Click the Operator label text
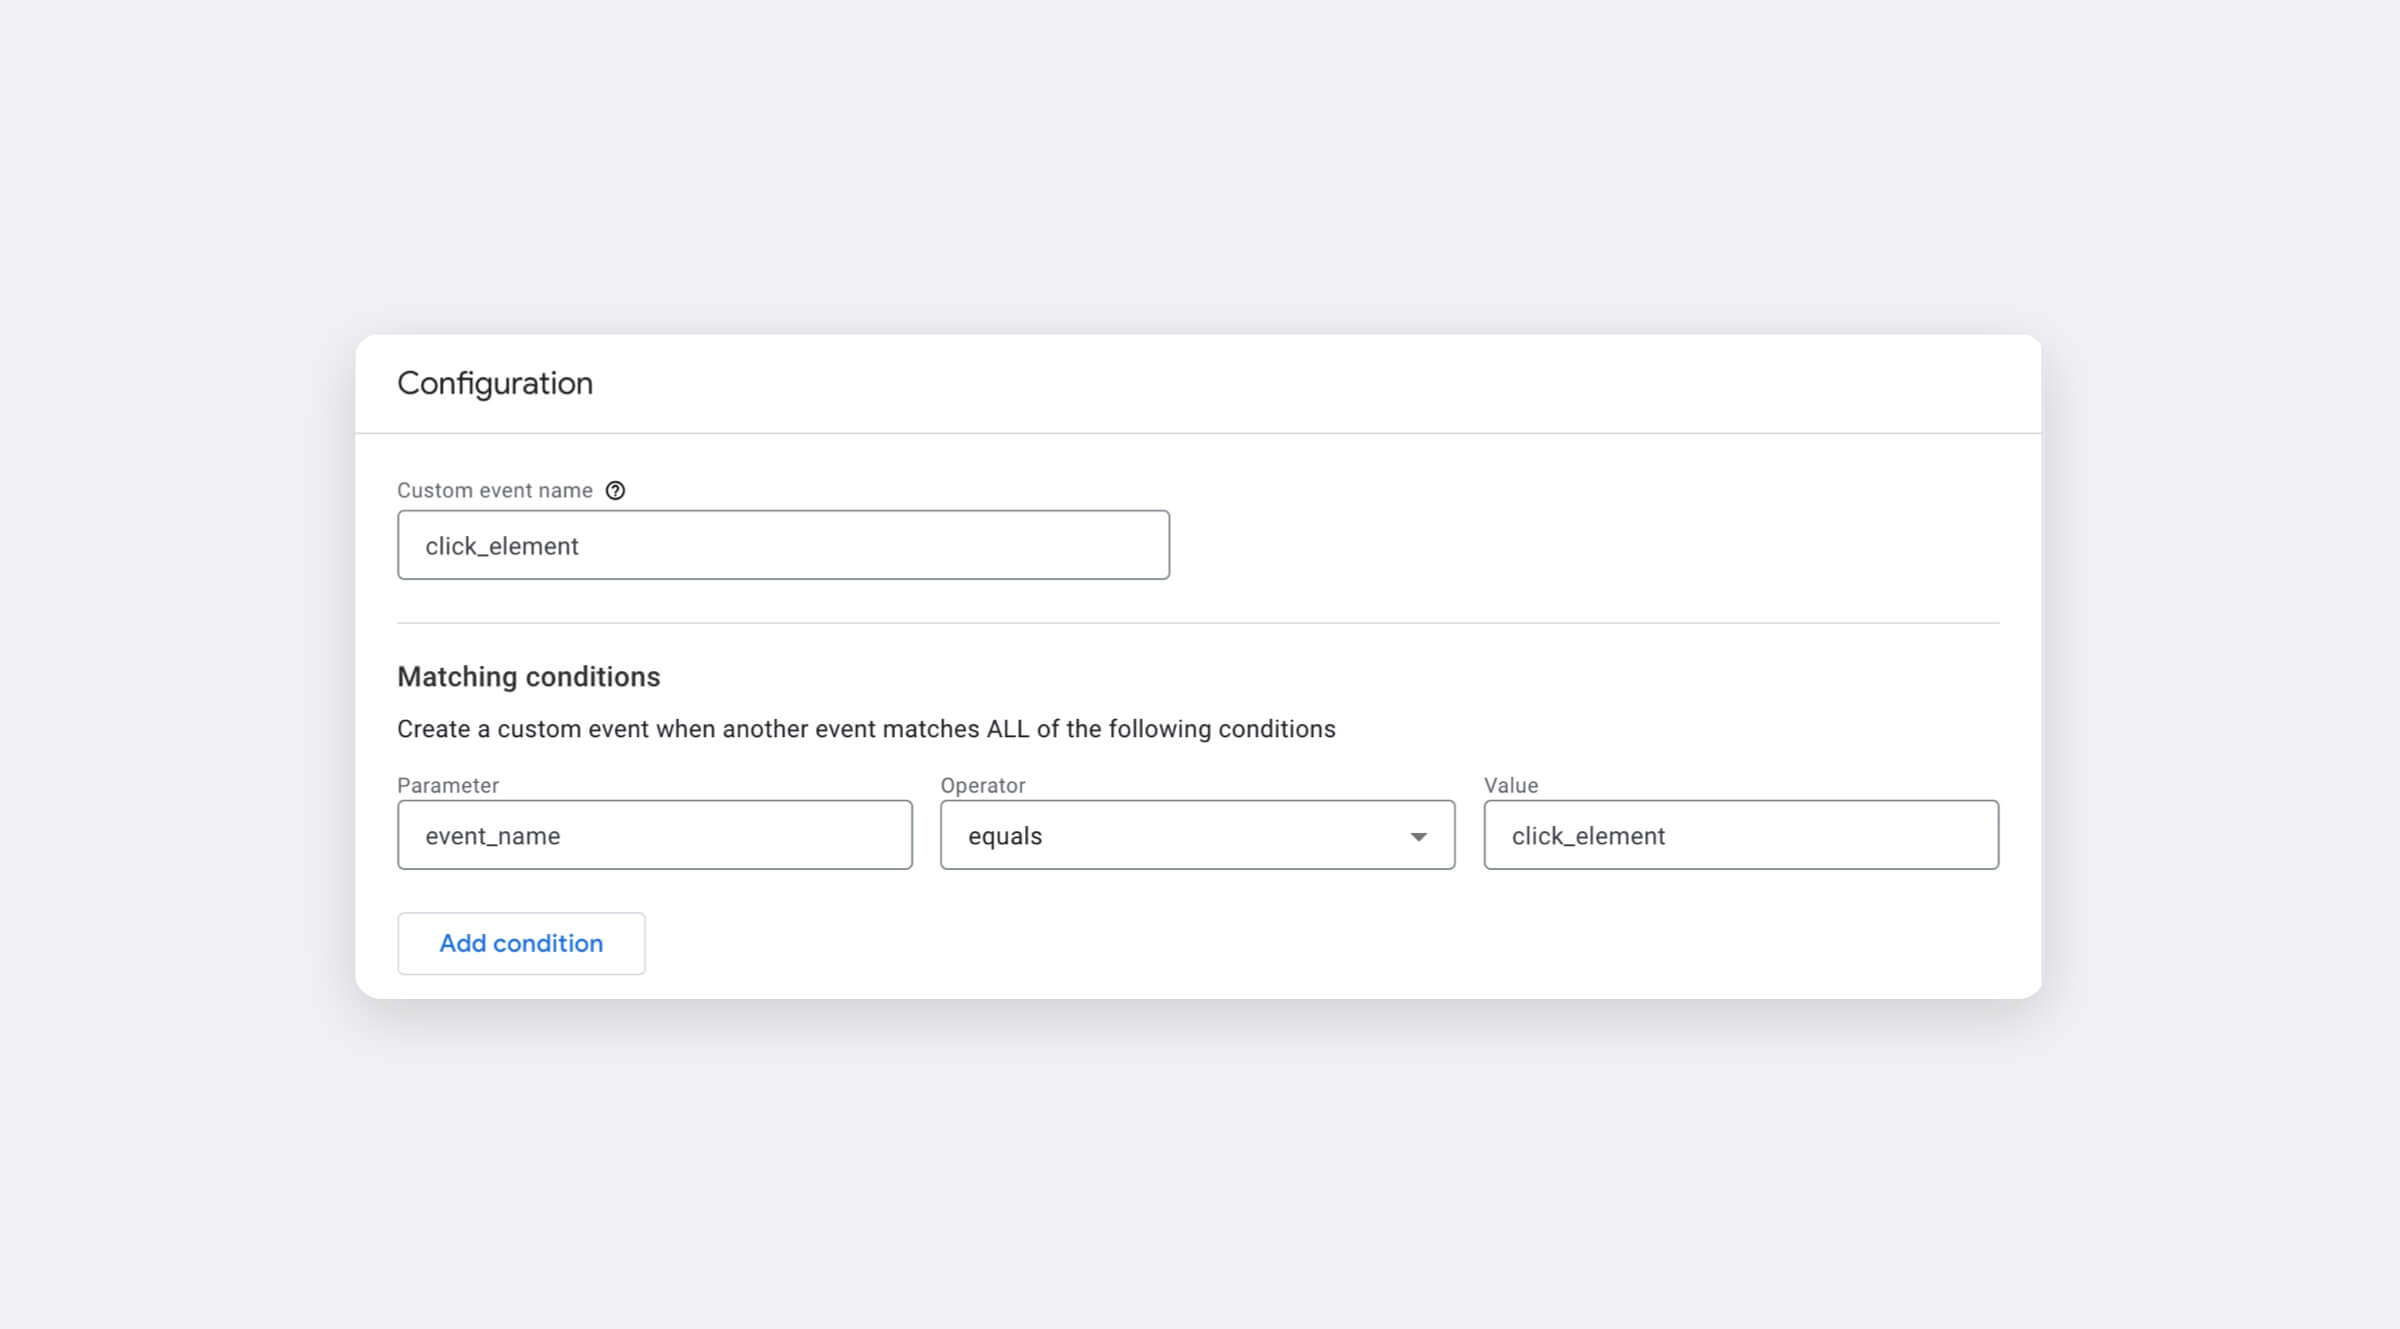The image size is (2400, 1329). (983, 785)
